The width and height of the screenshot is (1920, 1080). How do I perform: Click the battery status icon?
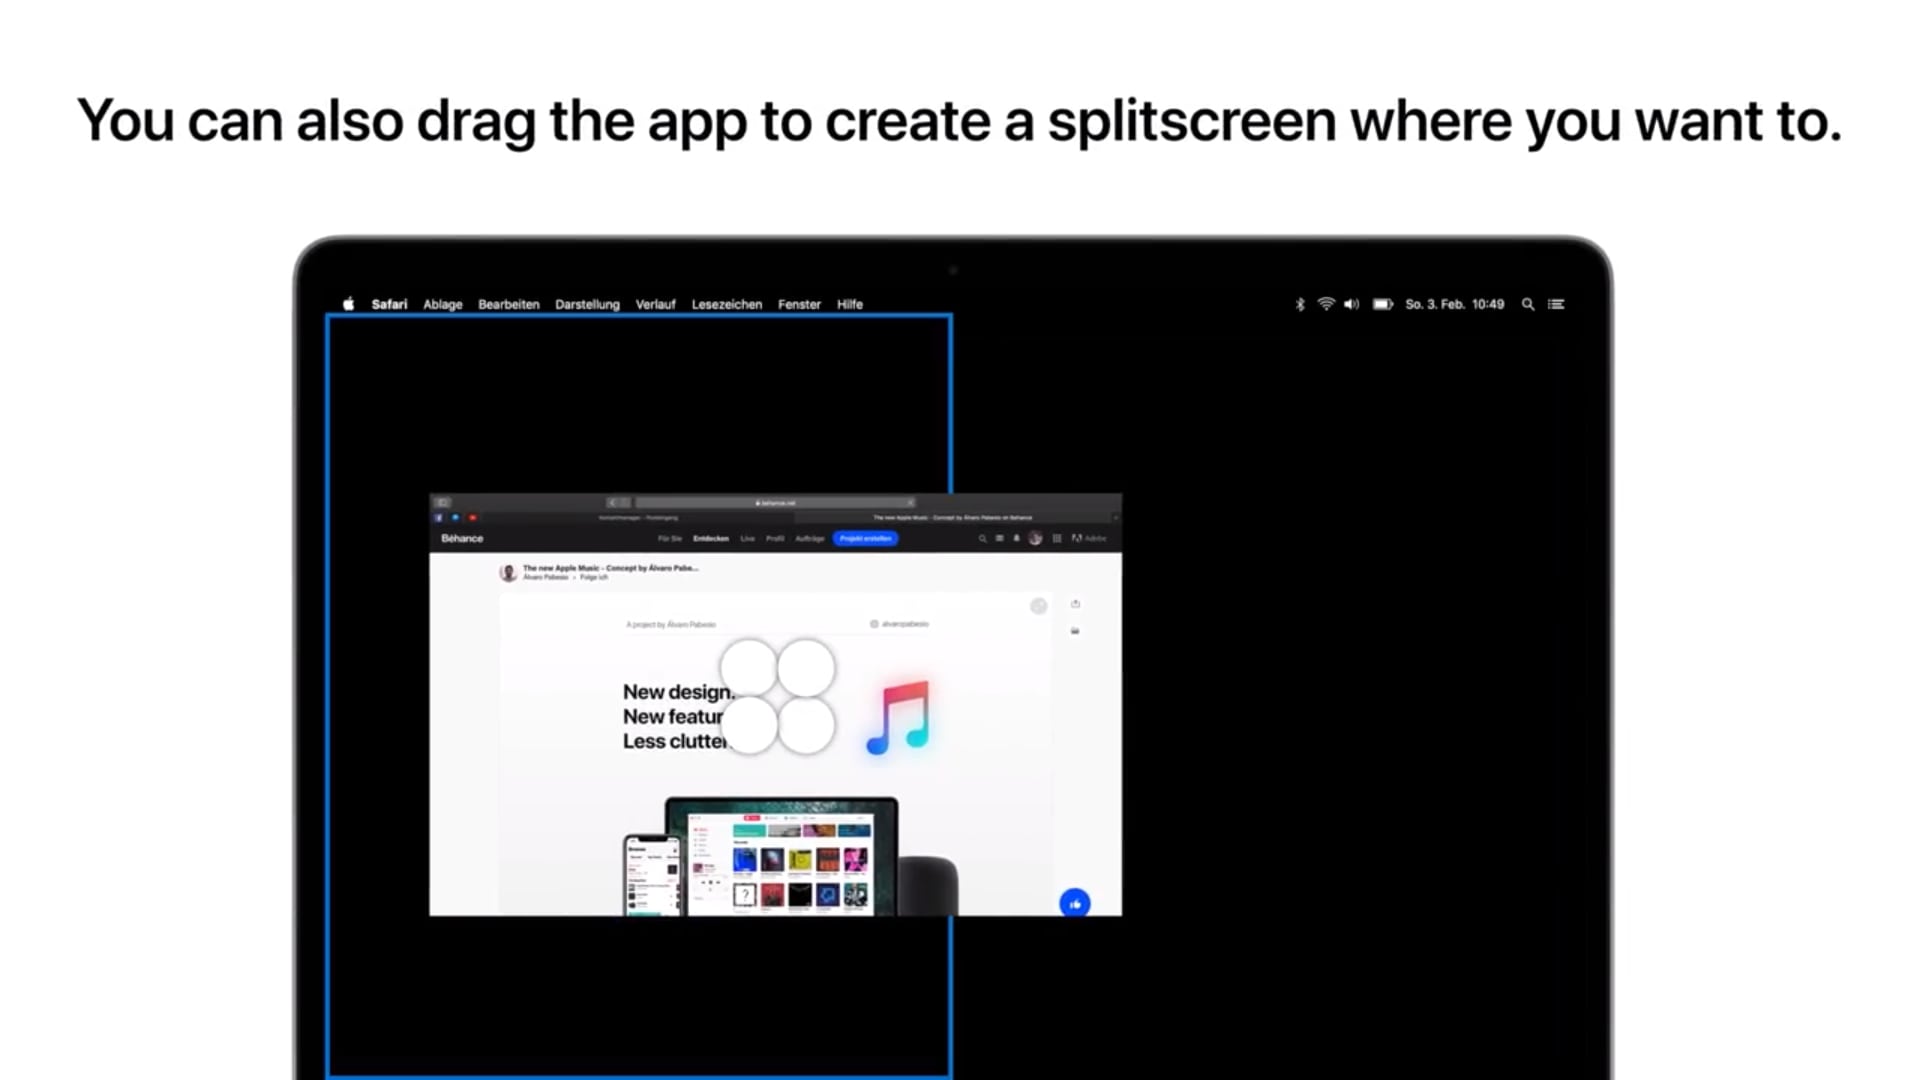1382,304
